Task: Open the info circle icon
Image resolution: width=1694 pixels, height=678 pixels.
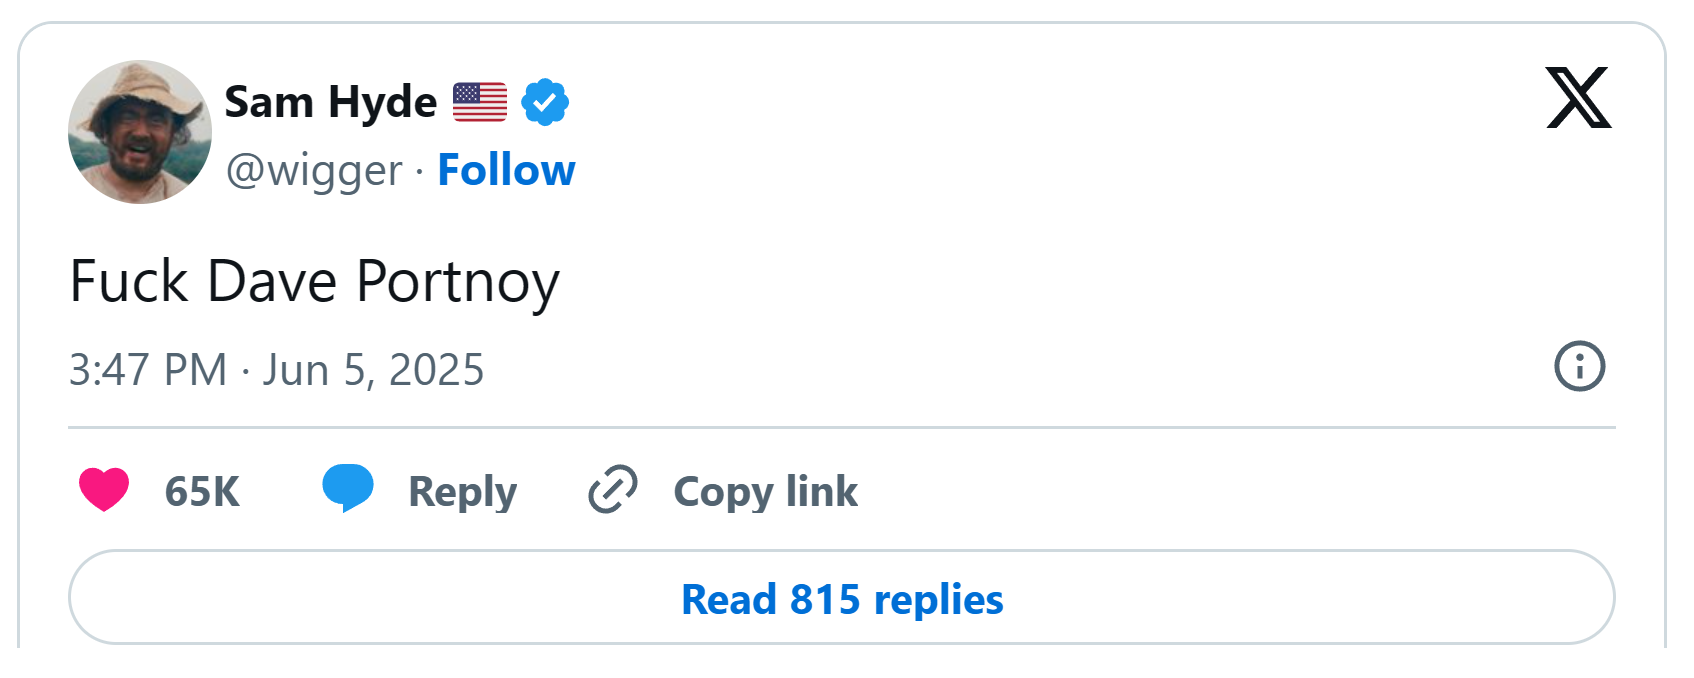Action: click(1579, 366)
